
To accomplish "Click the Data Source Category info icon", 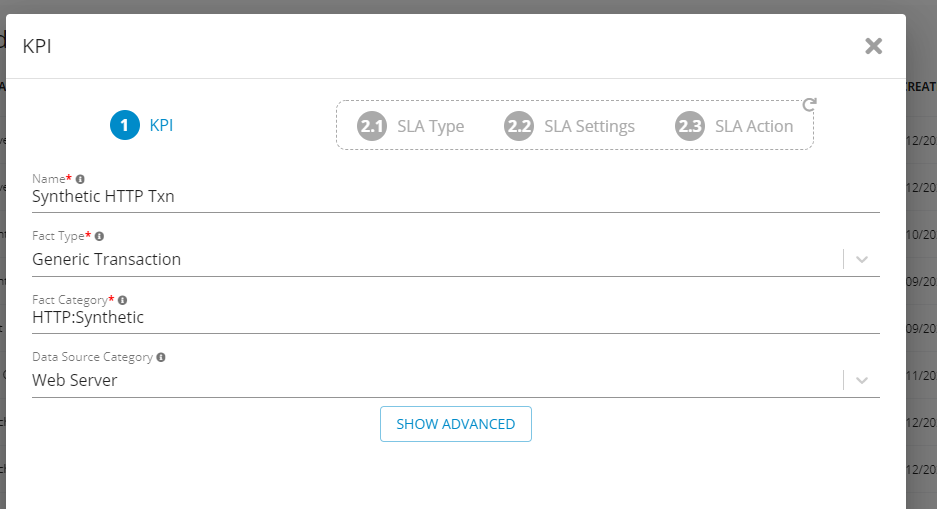I will pos(161,357).
